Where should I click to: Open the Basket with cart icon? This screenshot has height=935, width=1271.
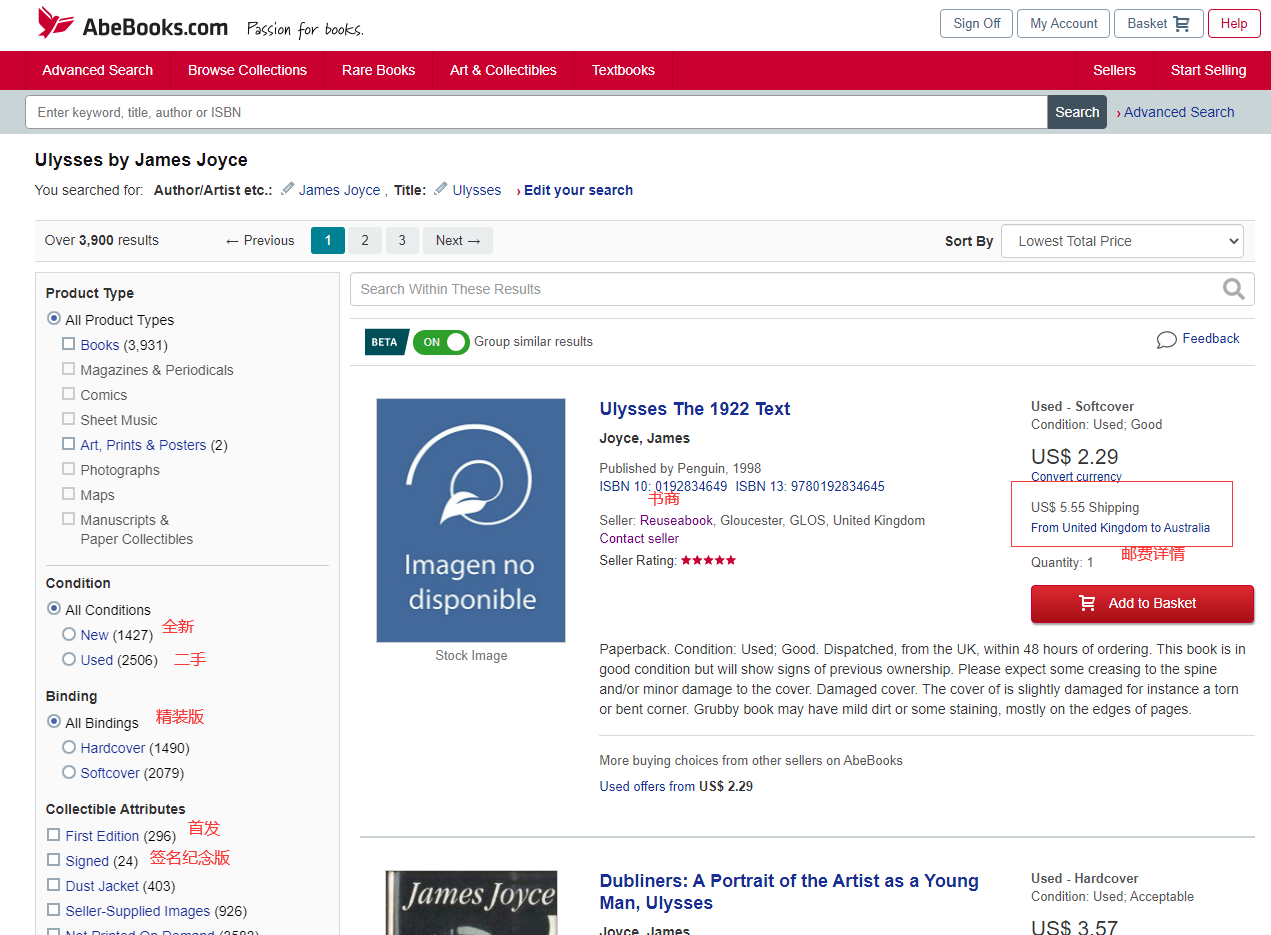[1157, 24]
